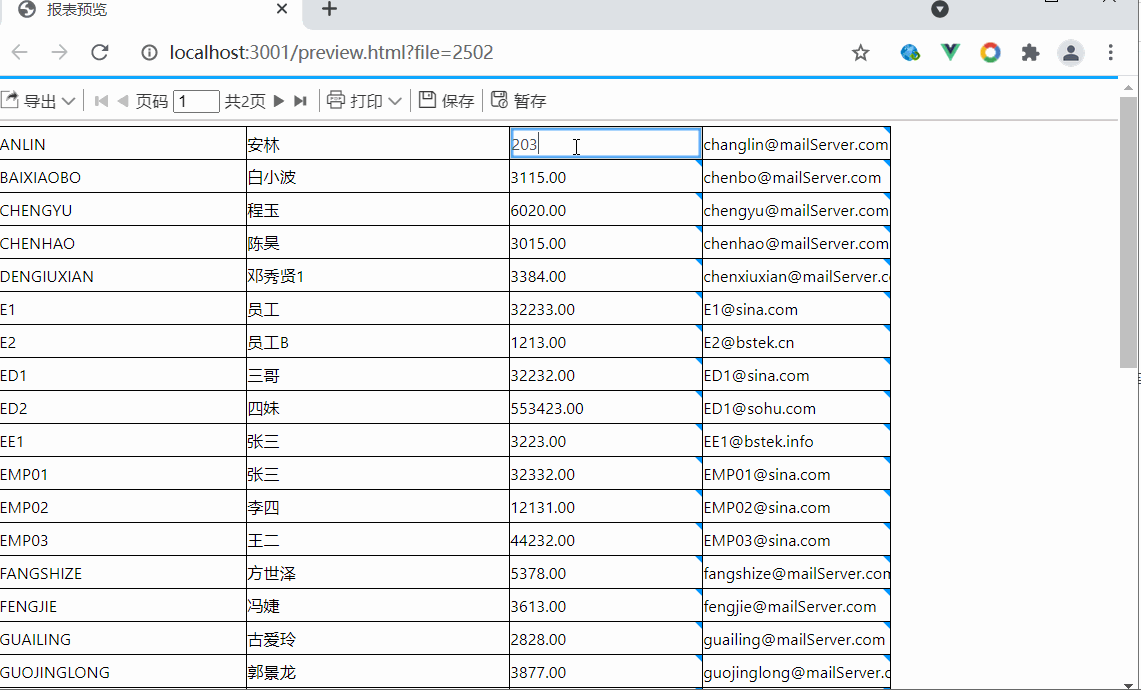This screenshot has width=1141, height=690.
Task: Click the scrollbar up arrow
Action: coord(1127,86)
